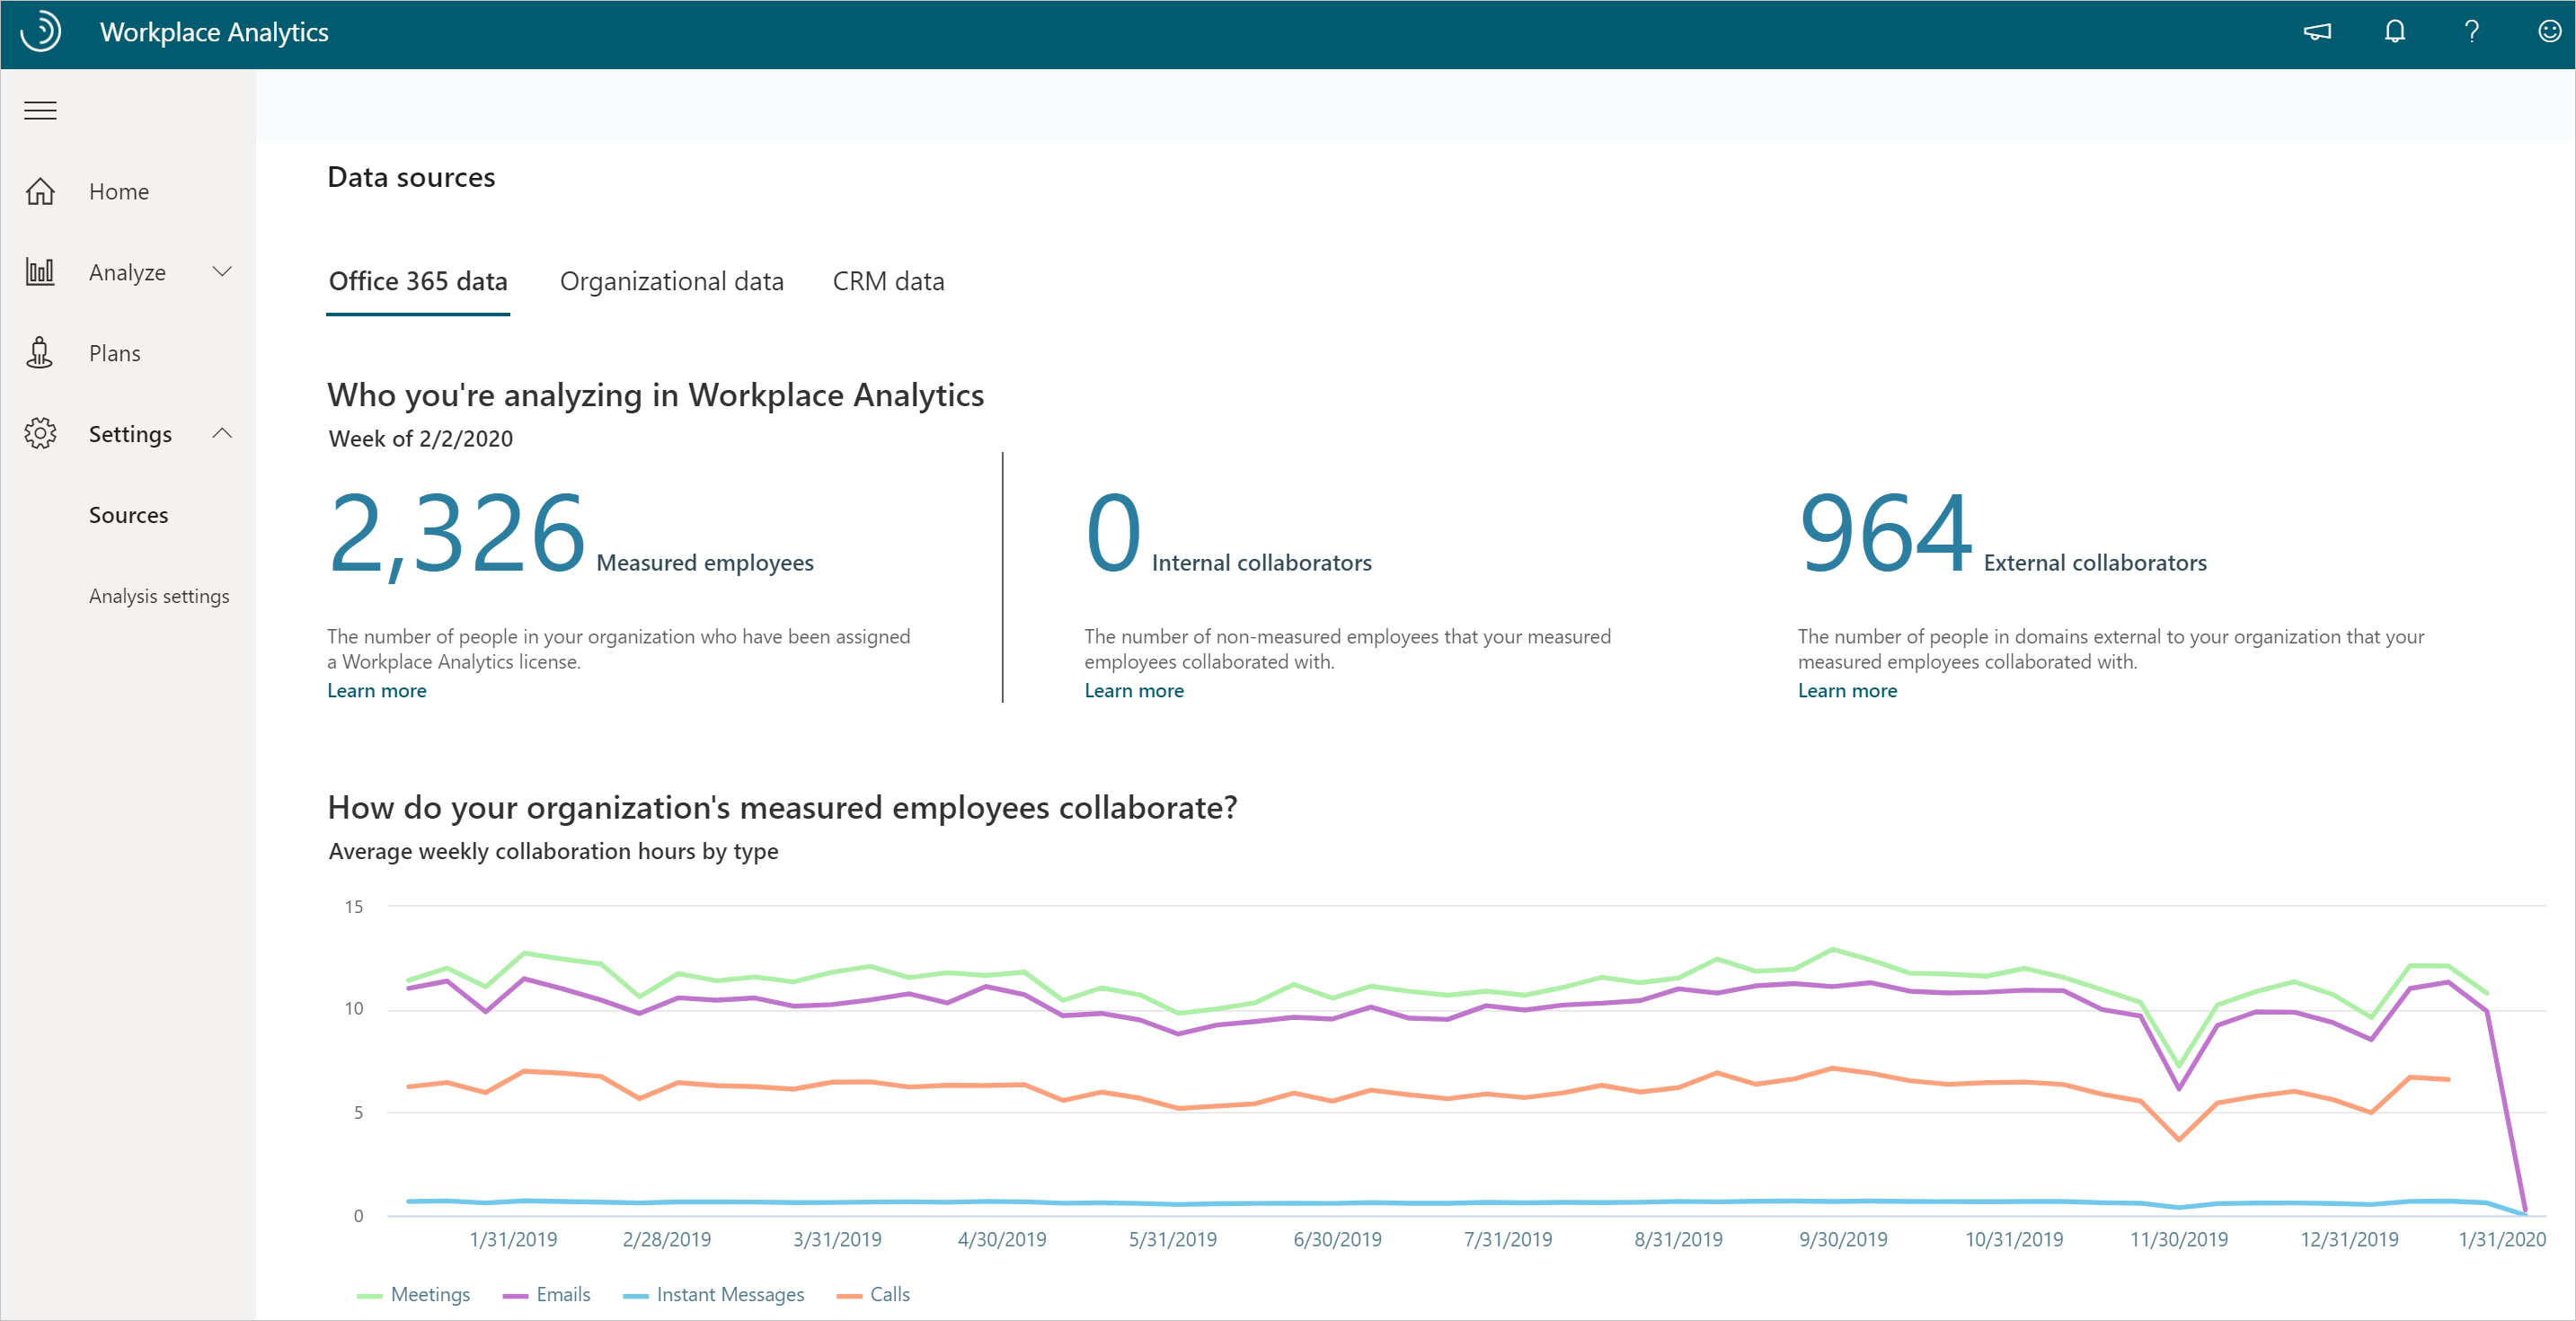Select the CRM data tab
This screenshot has height=1321, width=2576.
pos(888,281)
